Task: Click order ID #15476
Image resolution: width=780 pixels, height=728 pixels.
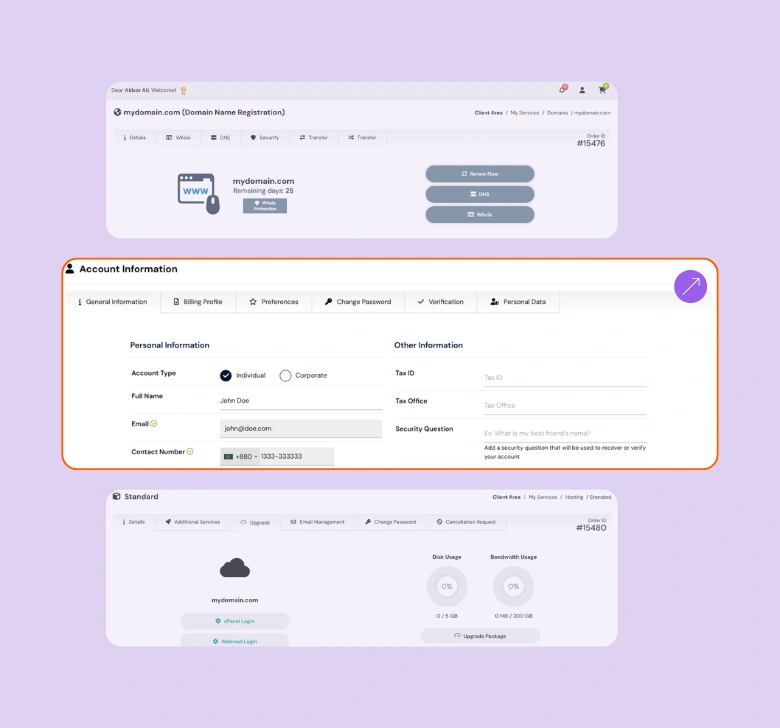Action: [591, 143]
